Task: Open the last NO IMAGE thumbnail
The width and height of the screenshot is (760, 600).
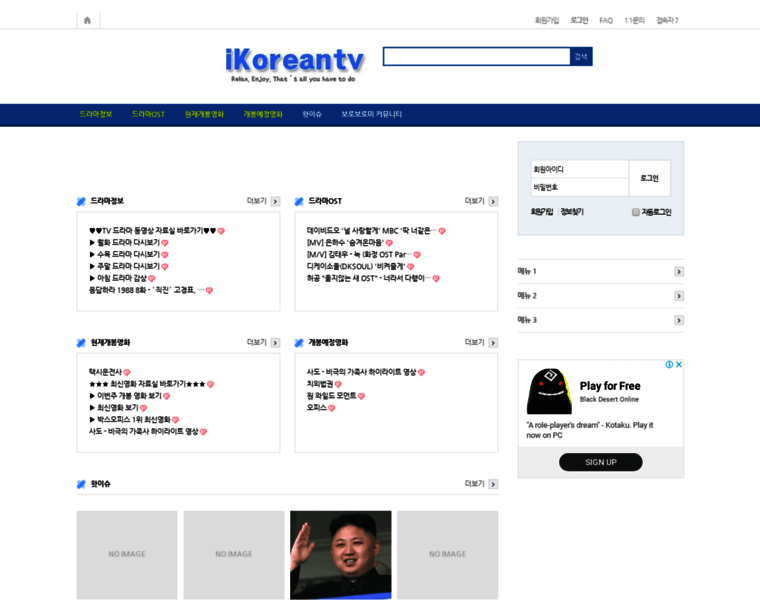Action: click(447, 555)
